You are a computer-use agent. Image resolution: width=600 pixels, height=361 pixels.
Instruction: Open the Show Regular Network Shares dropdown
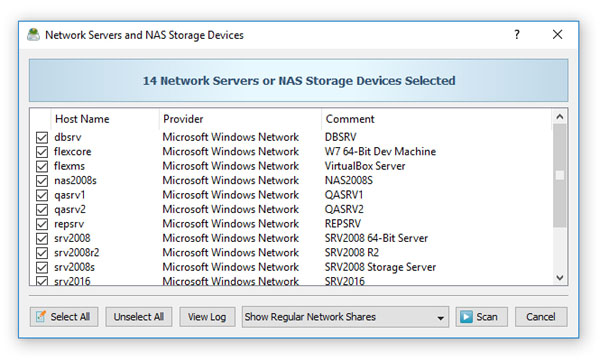click(345, 317)
